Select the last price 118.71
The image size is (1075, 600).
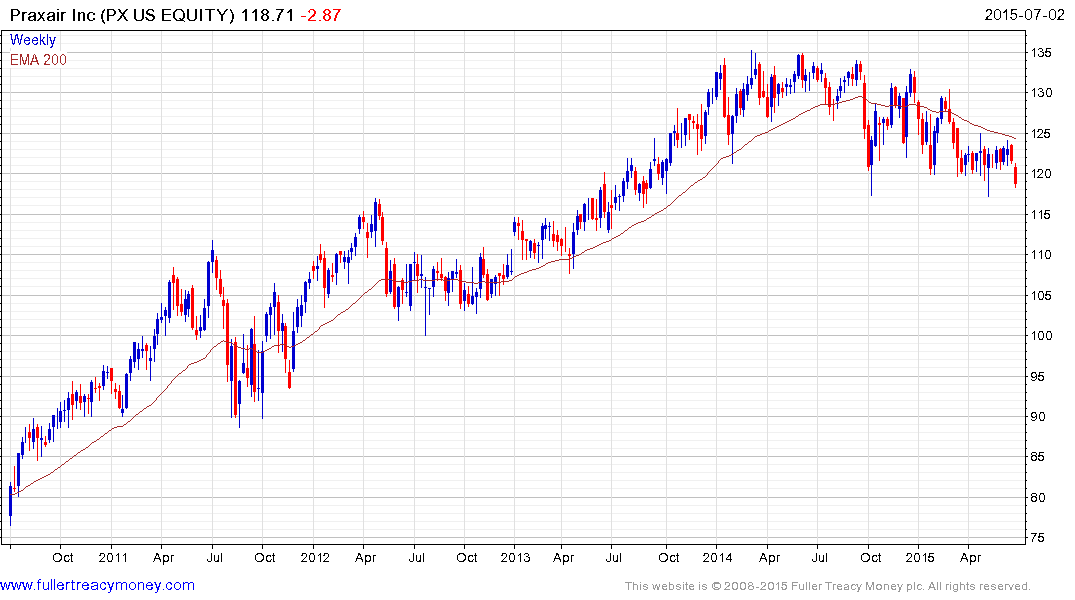pyautogui.click(x=267, y=15)
